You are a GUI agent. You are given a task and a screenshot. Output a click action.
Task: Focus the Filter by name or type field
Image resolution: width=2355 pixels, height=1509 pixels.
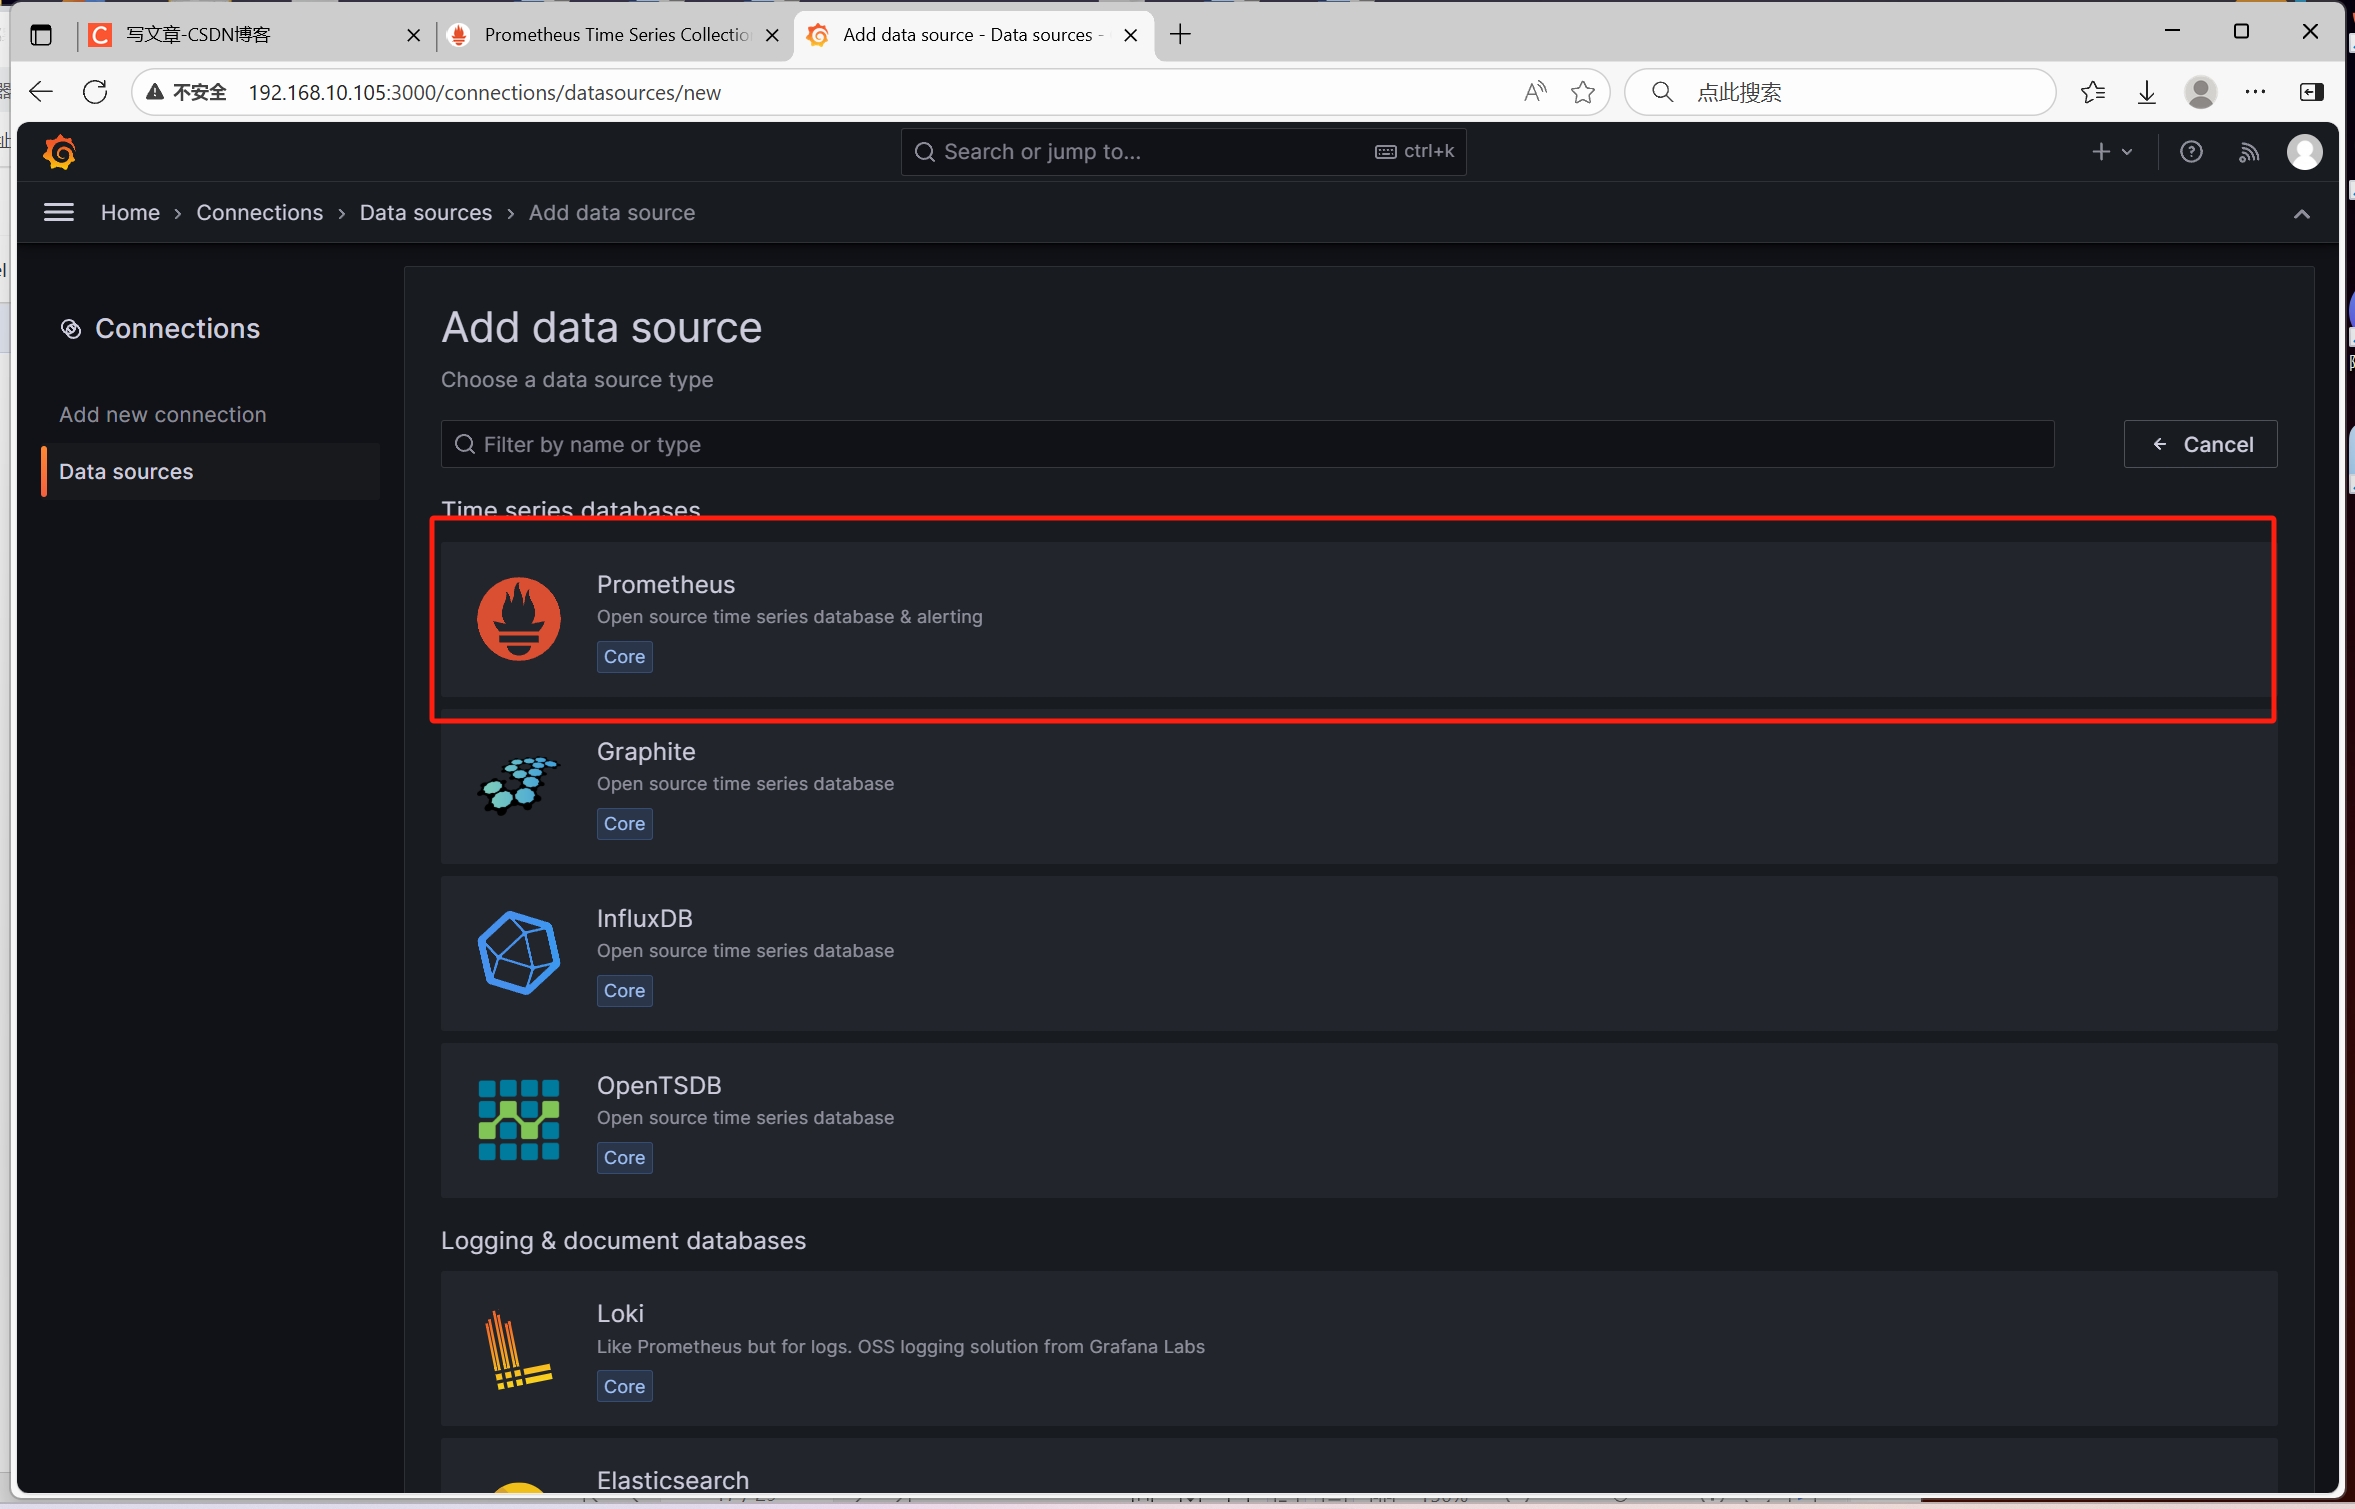pyautogui.click(x=1247, y=444)
